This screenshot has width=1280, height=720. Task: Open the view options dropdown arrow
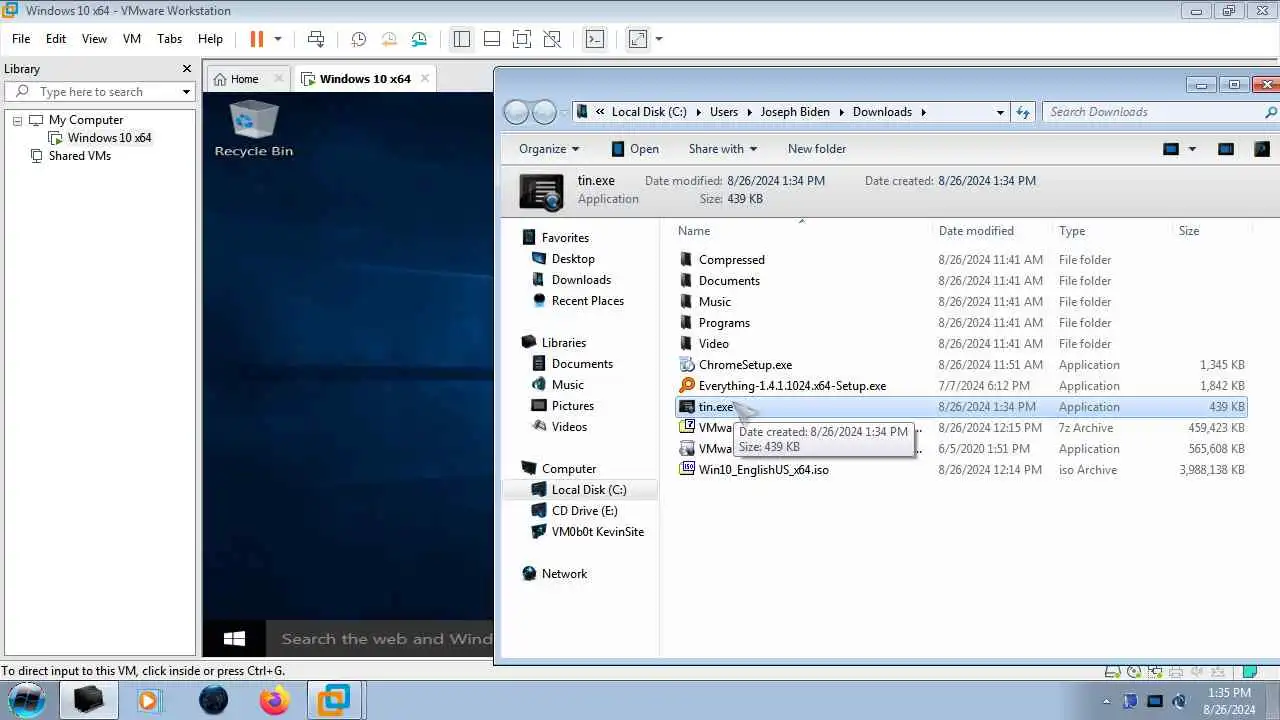point(1192,149)
